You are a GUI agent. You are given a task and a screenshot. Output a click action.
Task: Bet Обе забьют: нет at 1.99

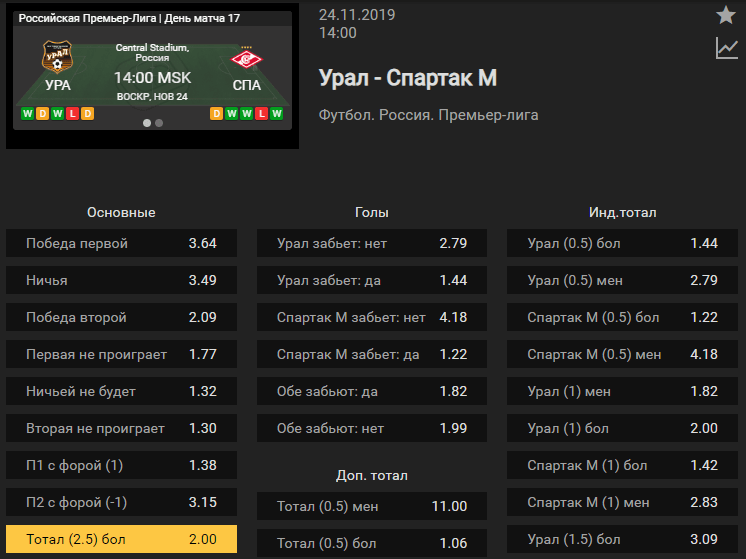[x=372, y=428]
